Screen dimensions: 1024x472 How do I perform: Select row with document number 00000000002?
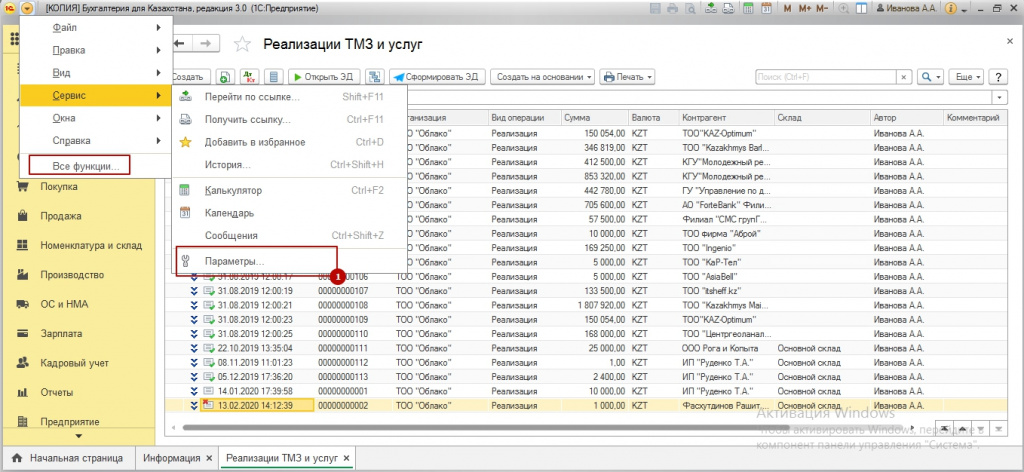pos(584,405)
